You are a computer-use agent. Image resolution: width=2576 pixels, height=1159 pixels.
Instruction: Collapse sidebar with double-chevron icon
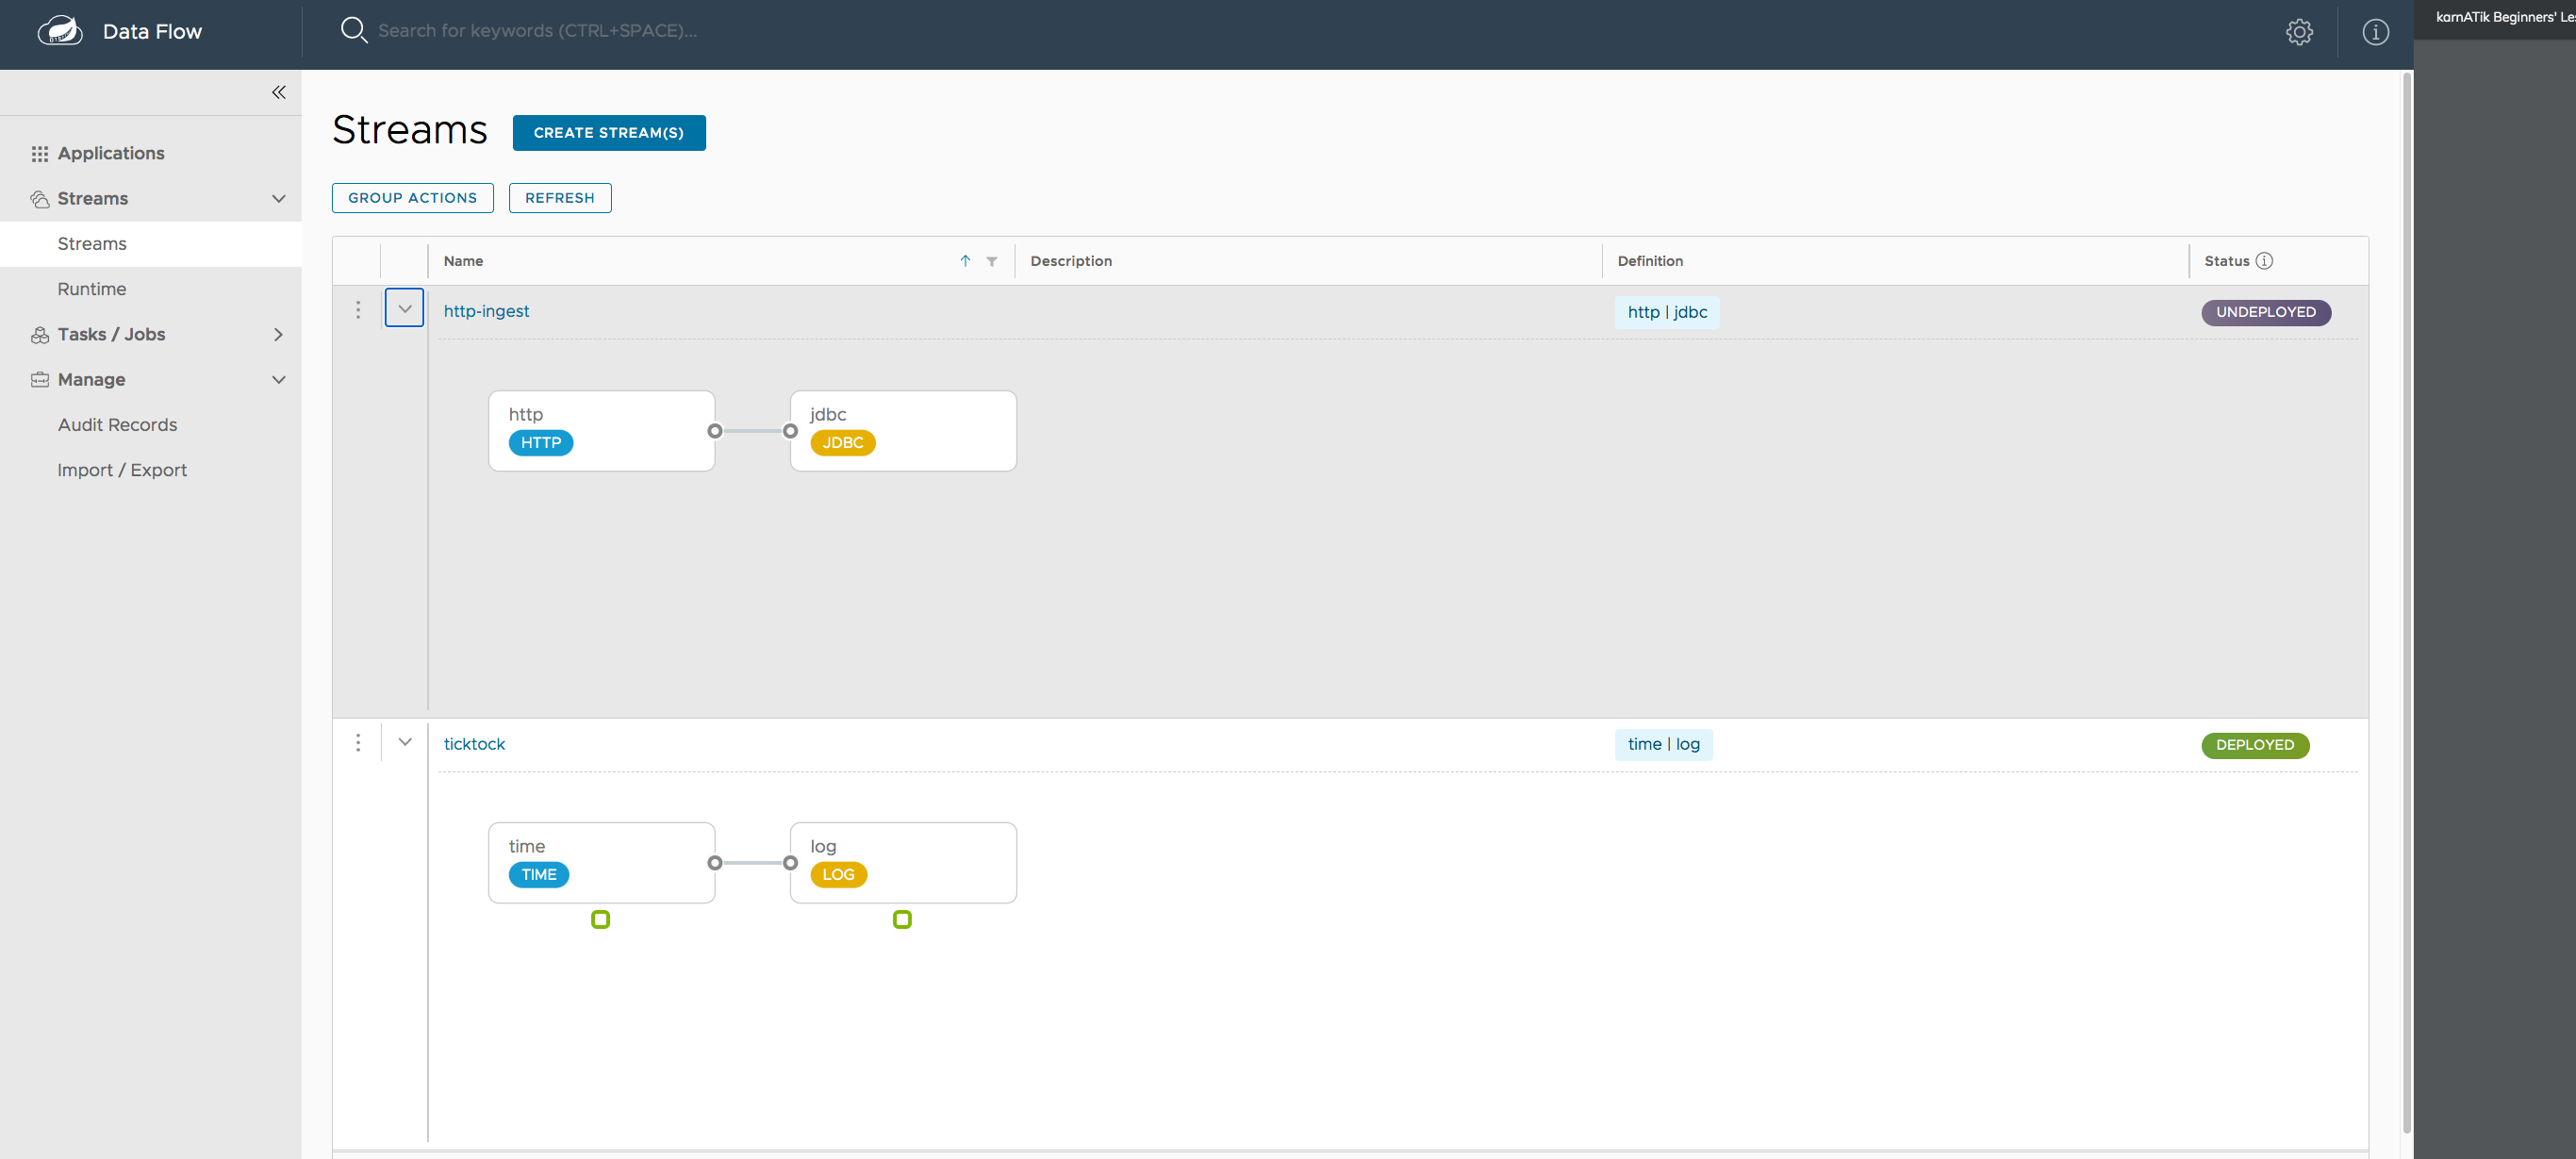(278, 92)
